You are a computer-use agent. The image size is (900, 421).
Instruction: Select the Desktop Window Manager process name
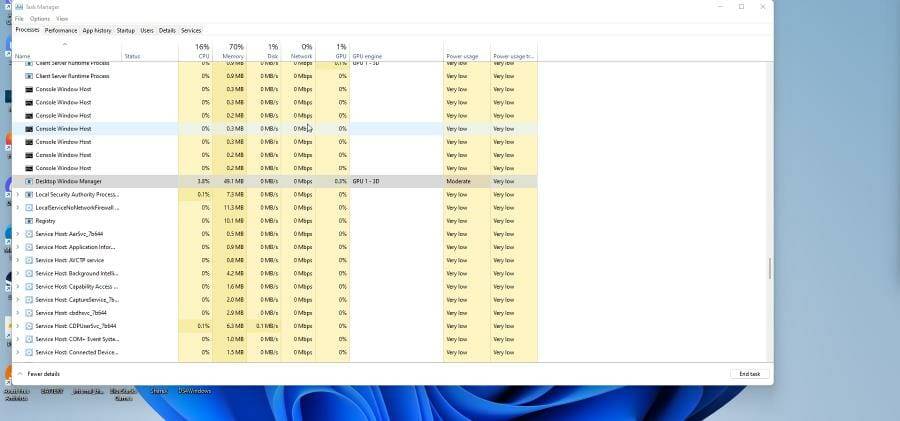point(68,181)
